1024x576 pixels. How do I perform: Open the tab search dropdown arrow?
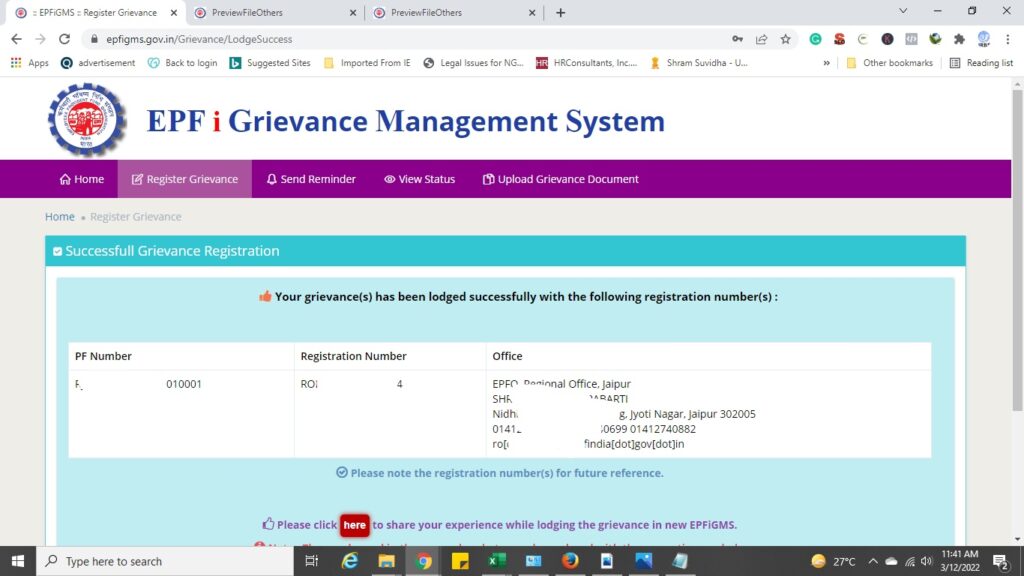coord(903,11)
